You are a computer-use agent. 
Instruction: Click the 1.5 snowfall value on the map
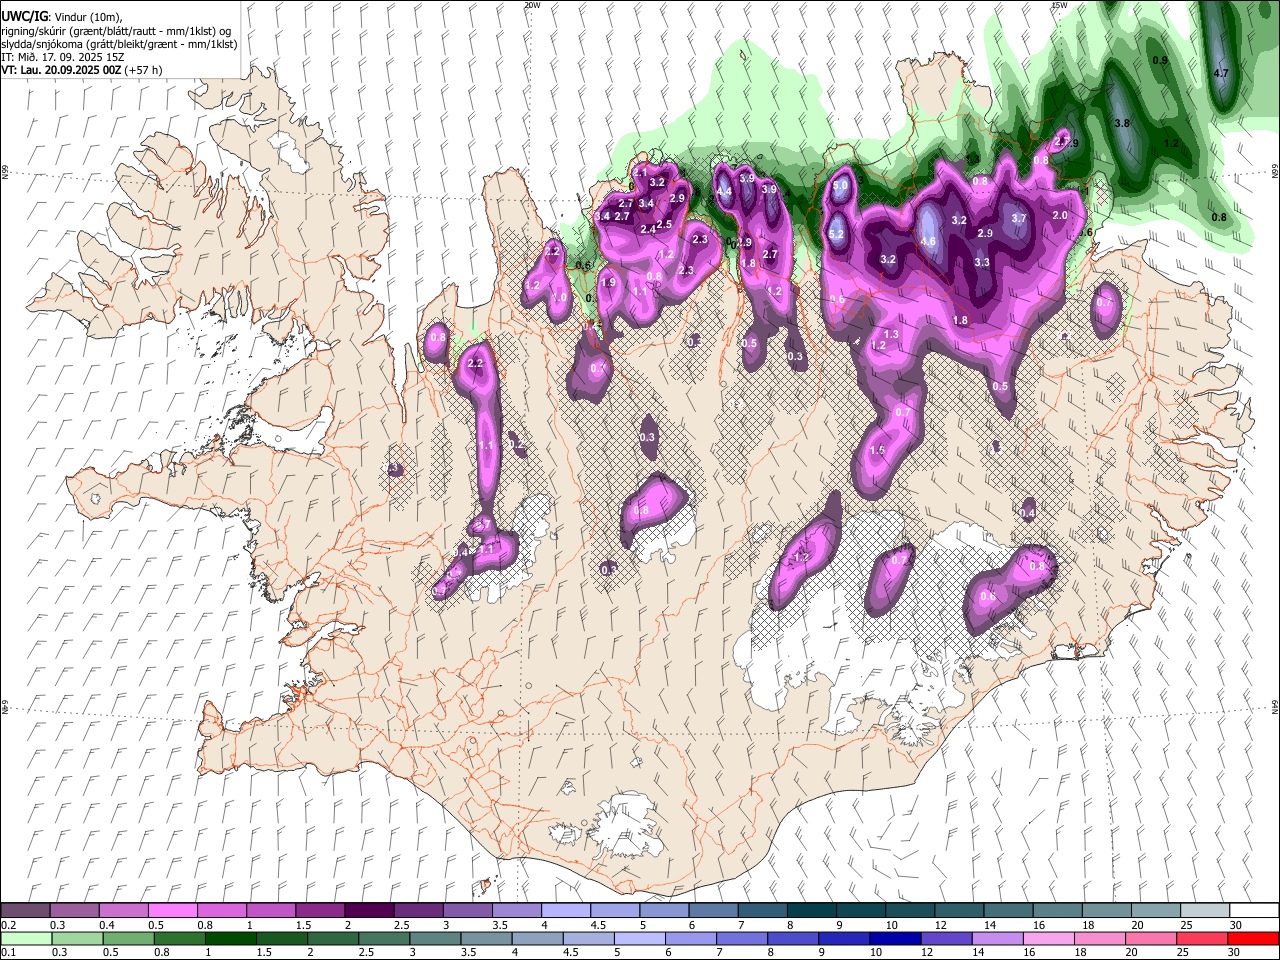pyautogui.click(x=877, y=451)
